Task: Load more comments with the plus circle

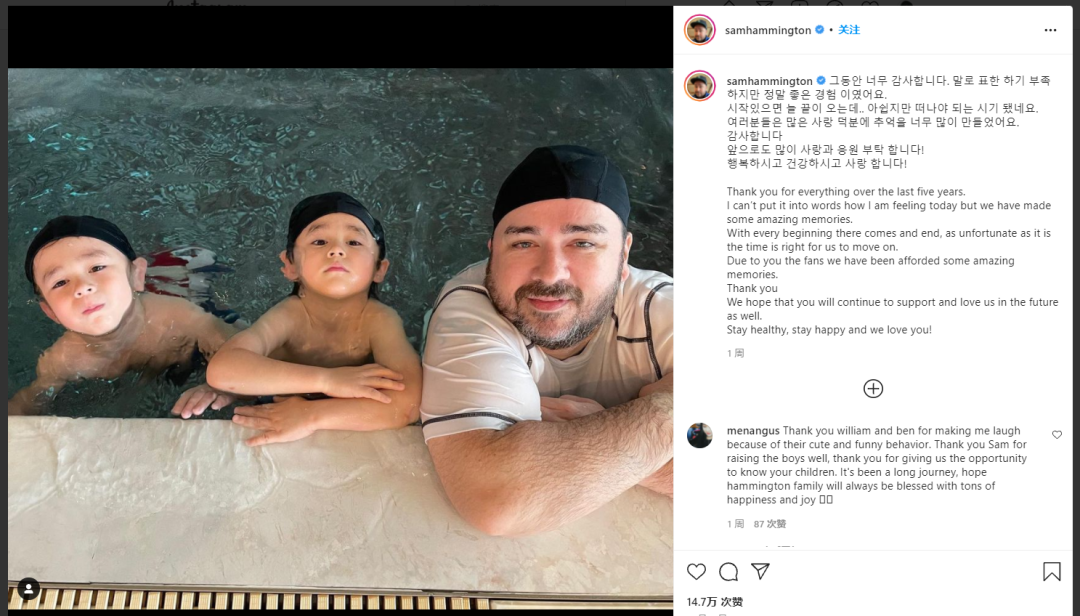Action: tap(873, 389)
